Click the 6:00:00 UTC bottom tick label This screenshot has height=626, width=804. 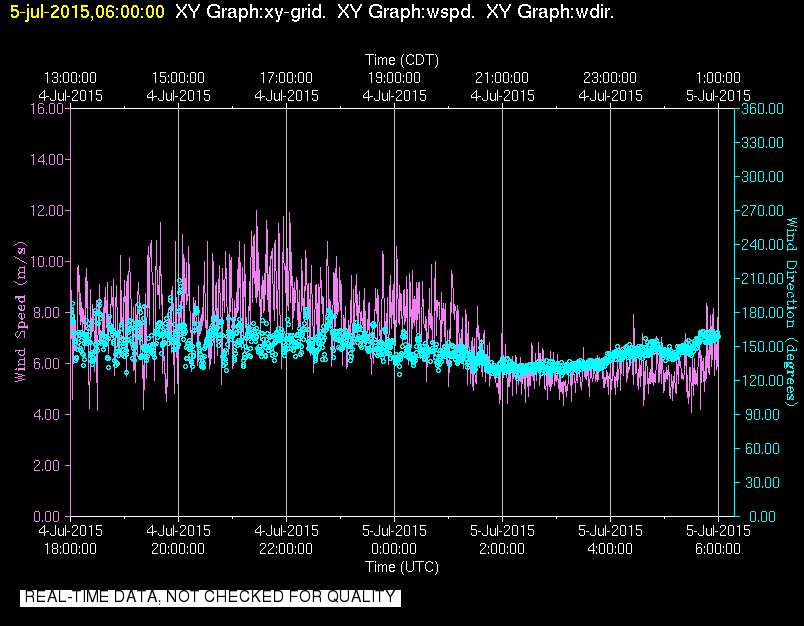coord(718,549)
